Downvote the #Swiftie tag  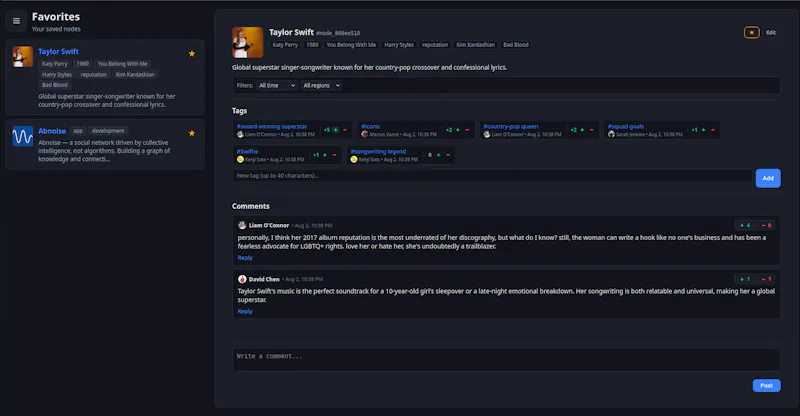click(x=334, y=155)
